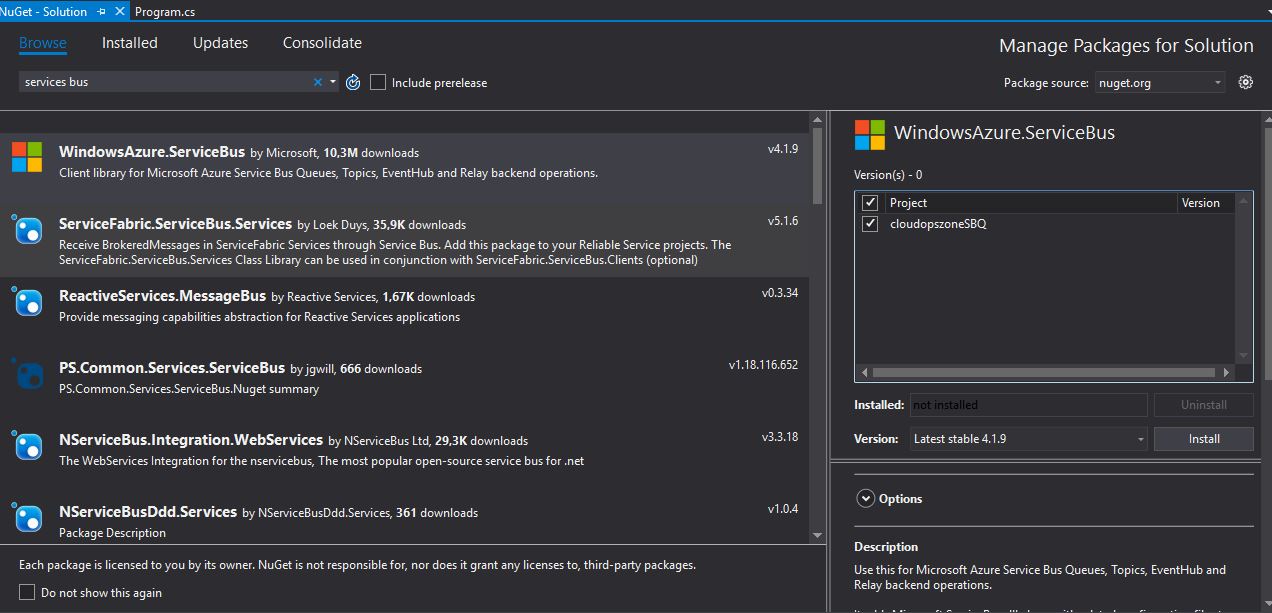Toggle the select-all Project header checkbox
Screen dimensions: 1272x613
870,202
